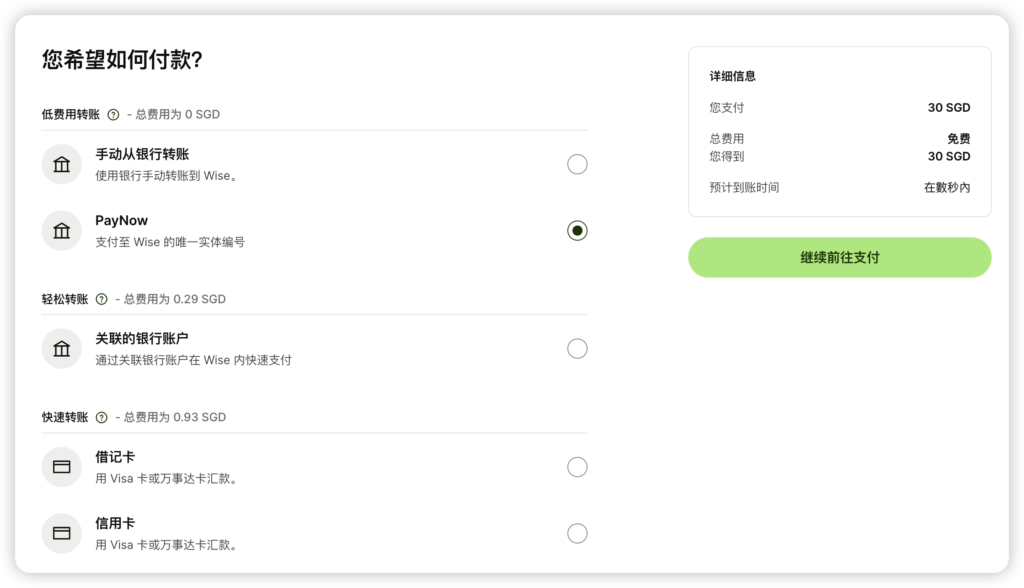Click 通过关联银行账户在 Wise 内快速支付 description

coord(193,360)
